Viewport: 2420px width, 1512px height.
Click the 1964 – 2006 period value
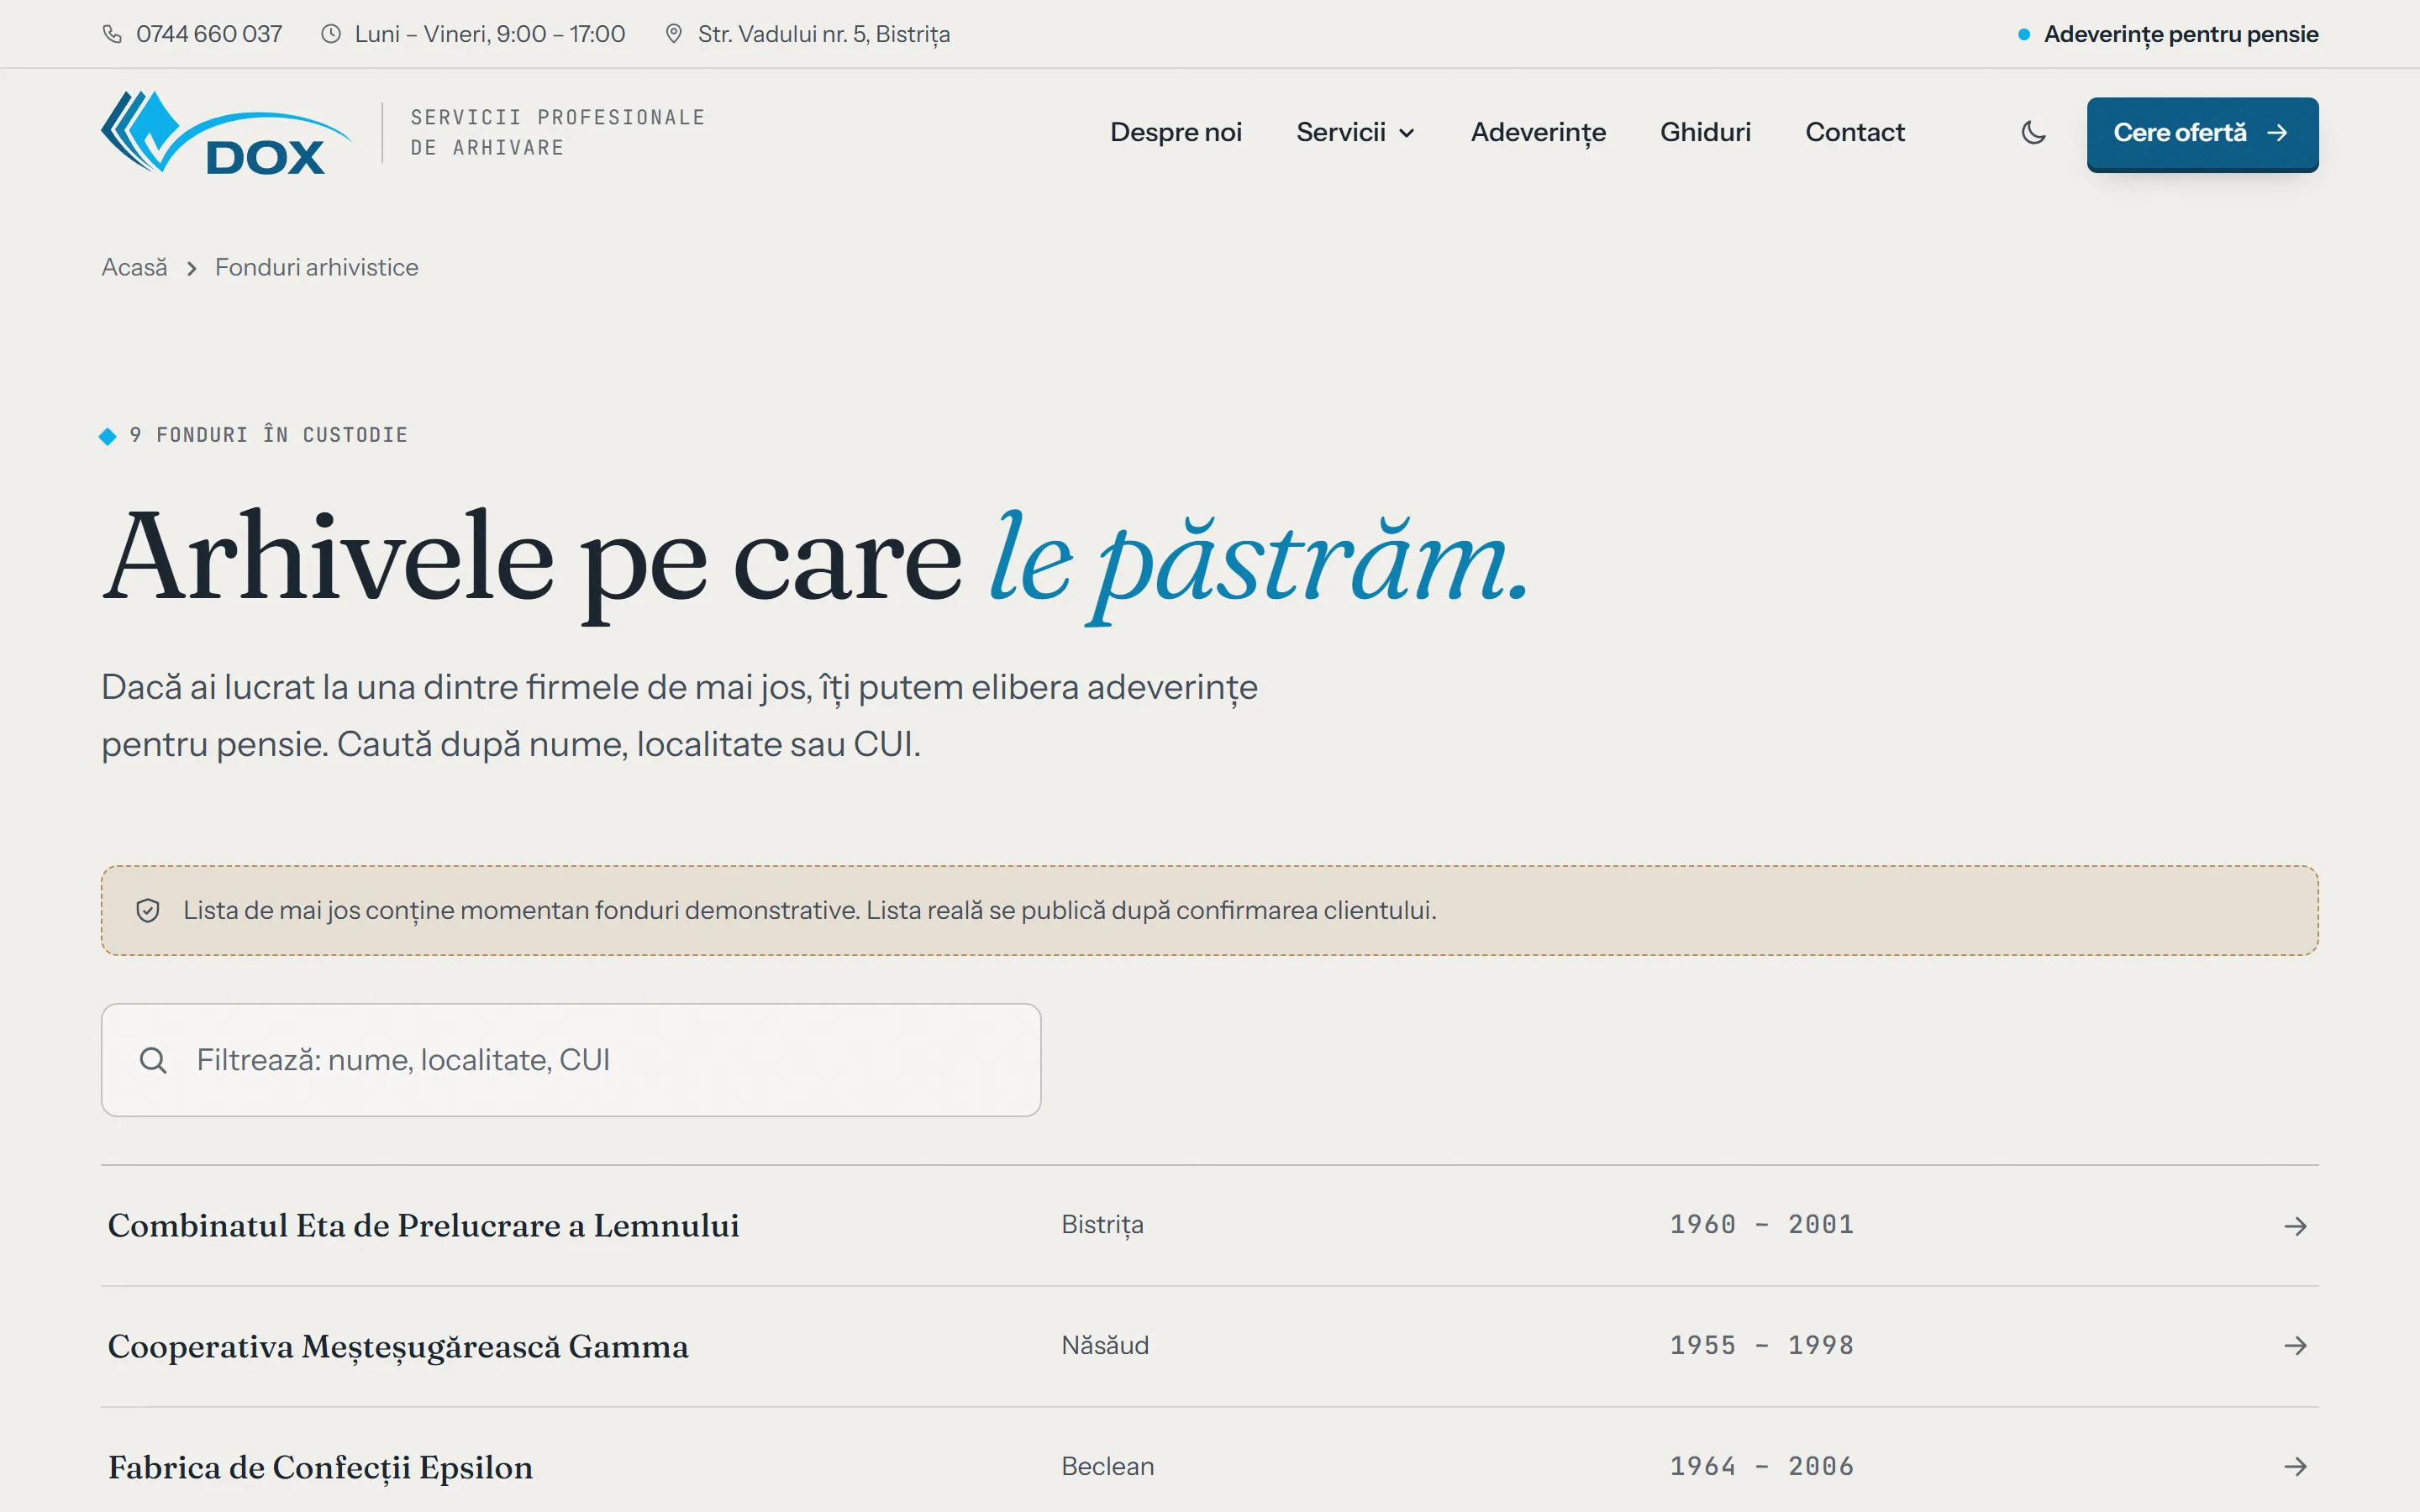click(x=1762, y=1466)
